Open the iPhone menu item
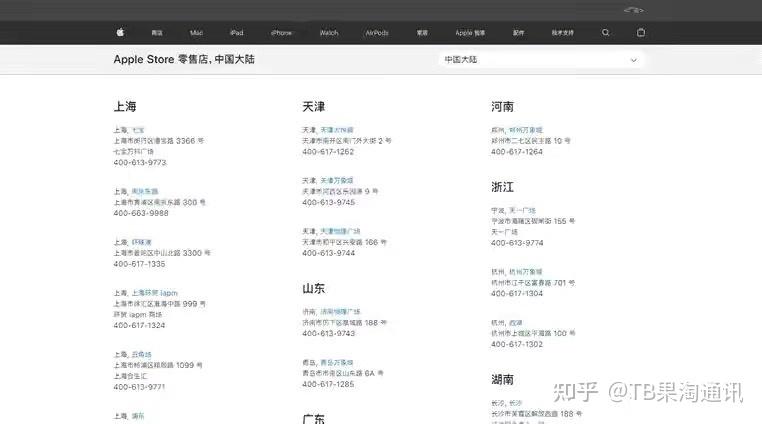762x424 pixels. tap(281, 33)
